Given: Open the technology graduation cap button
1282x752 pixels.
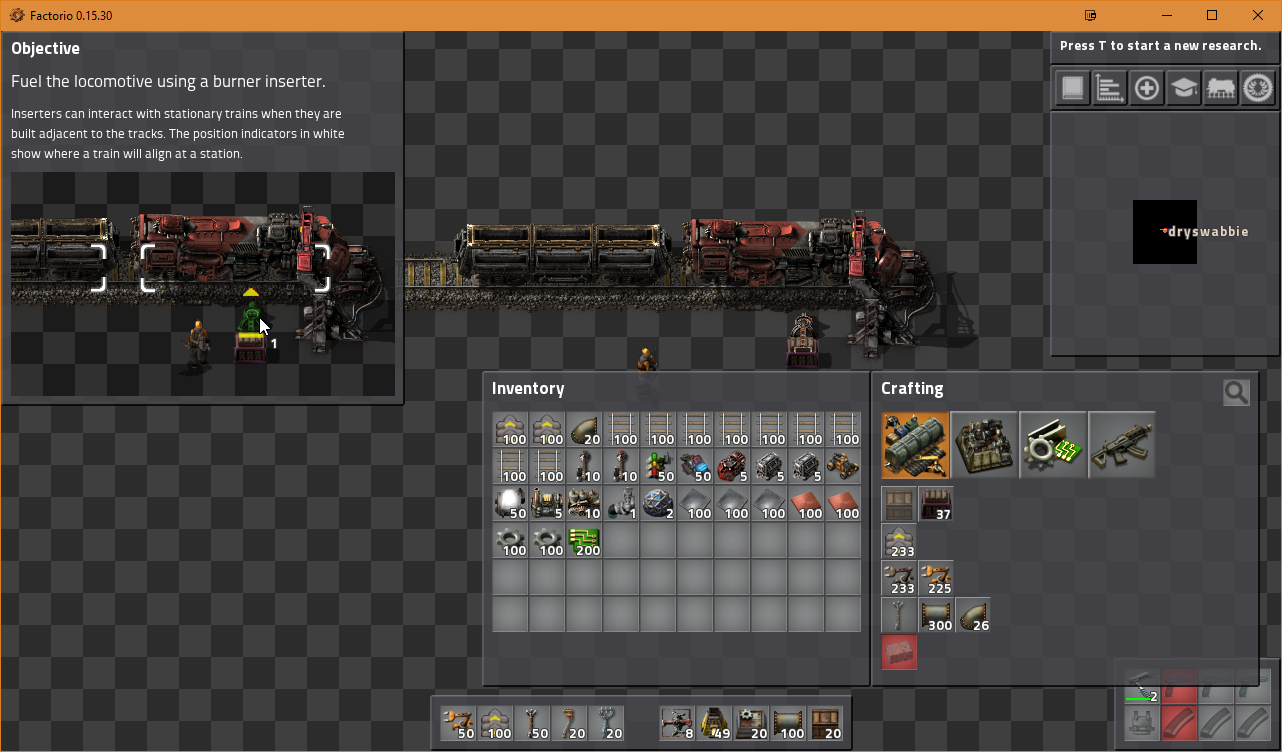Looking at the screenshot, I should point(1184,88).
